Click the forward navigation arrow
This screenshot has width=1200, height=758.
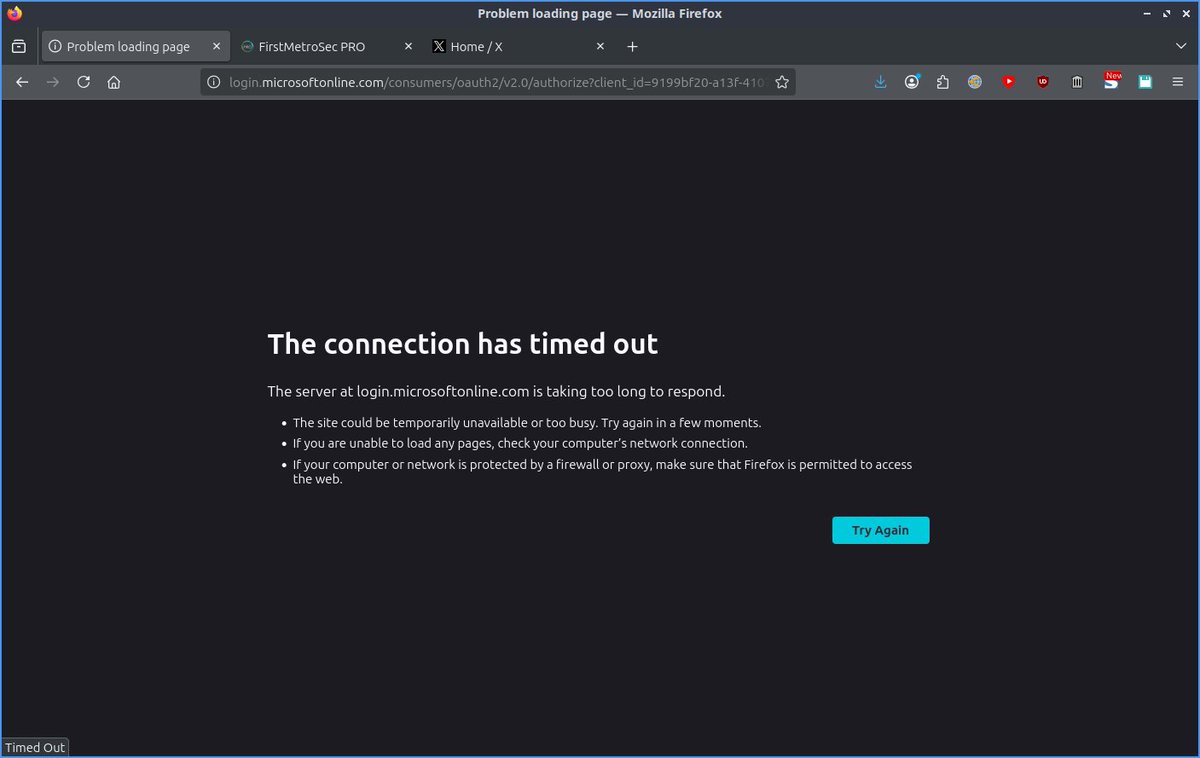(53, 82)
